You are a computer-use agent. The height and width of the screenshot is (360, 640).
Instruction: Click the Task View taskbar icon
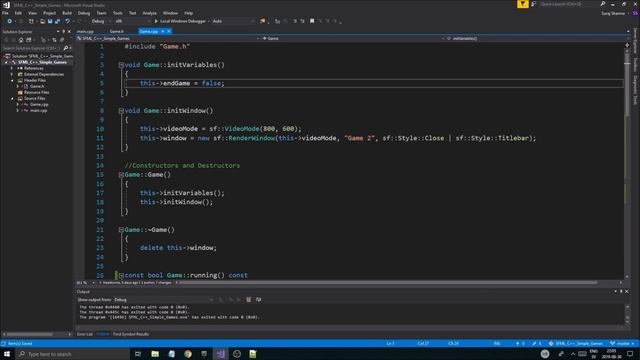(138, 354)
